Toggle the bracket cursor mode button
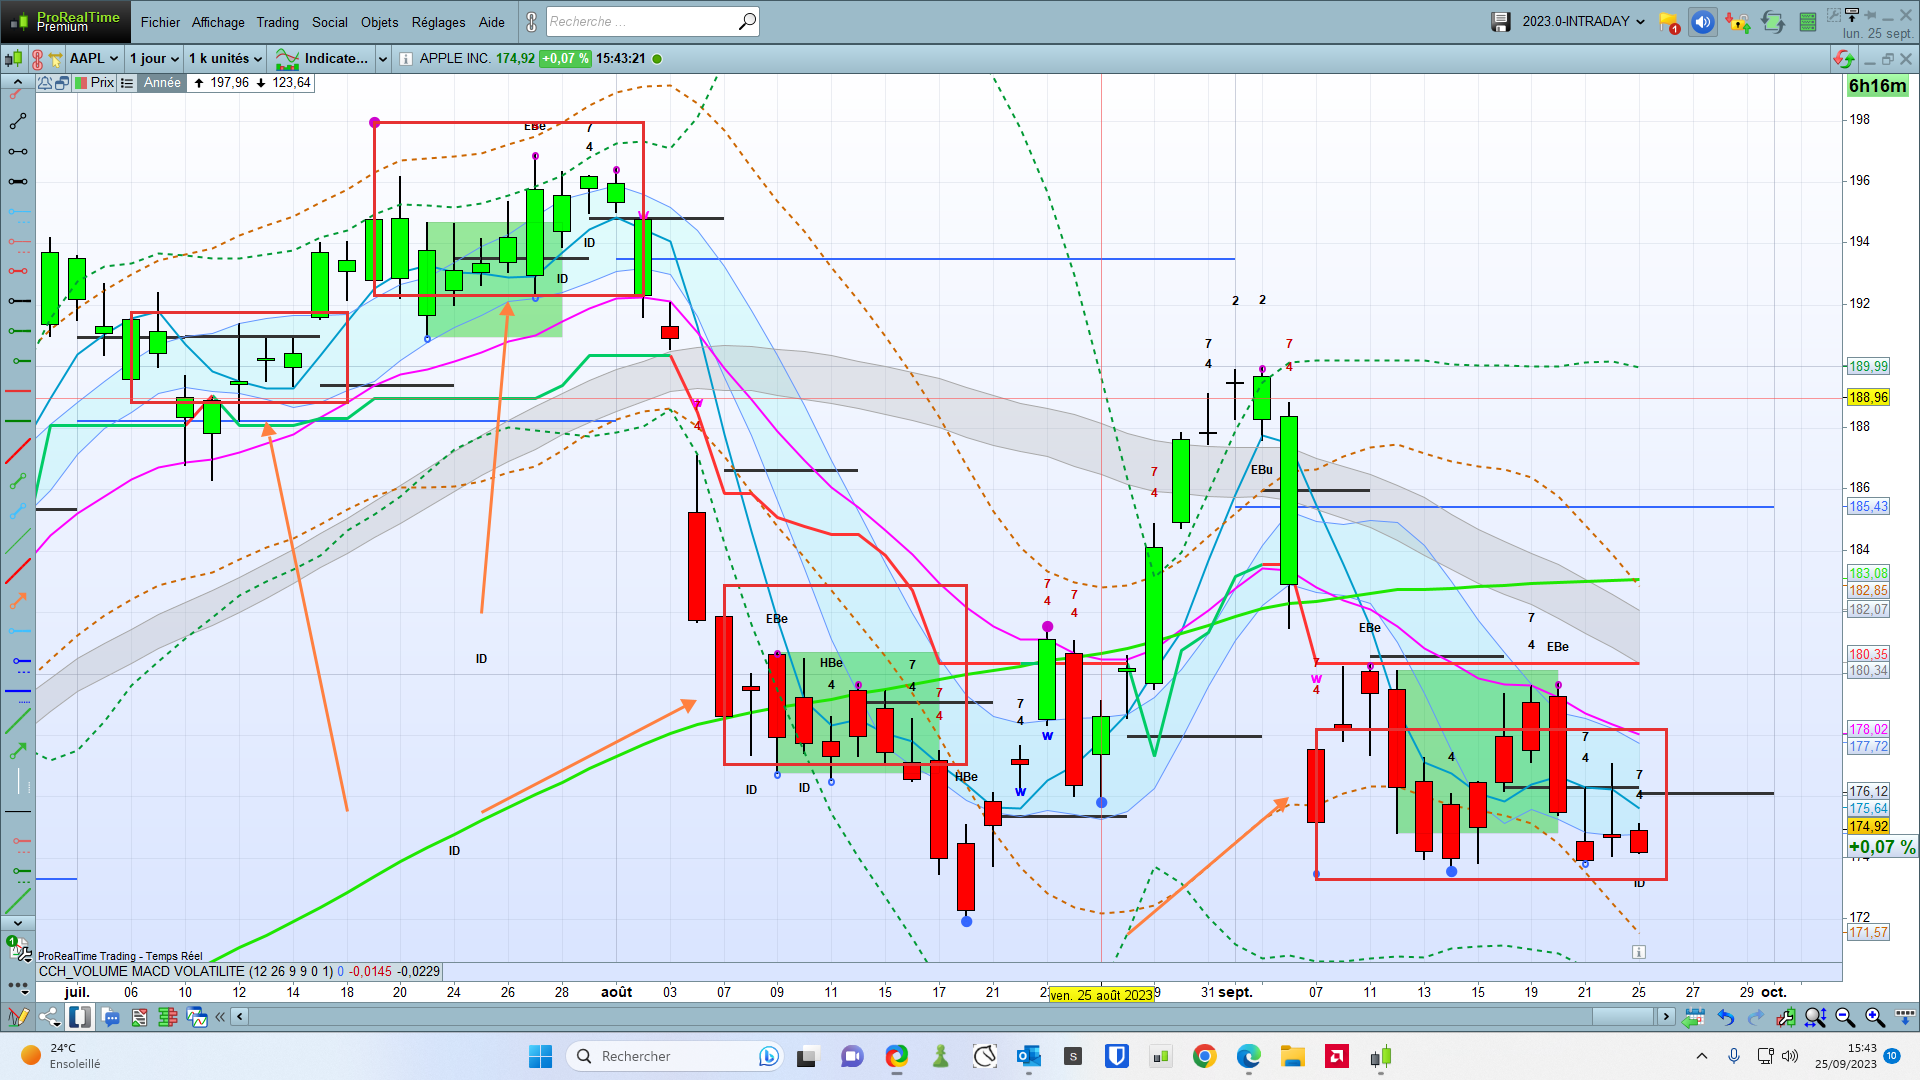 [x=80, y=1017]
